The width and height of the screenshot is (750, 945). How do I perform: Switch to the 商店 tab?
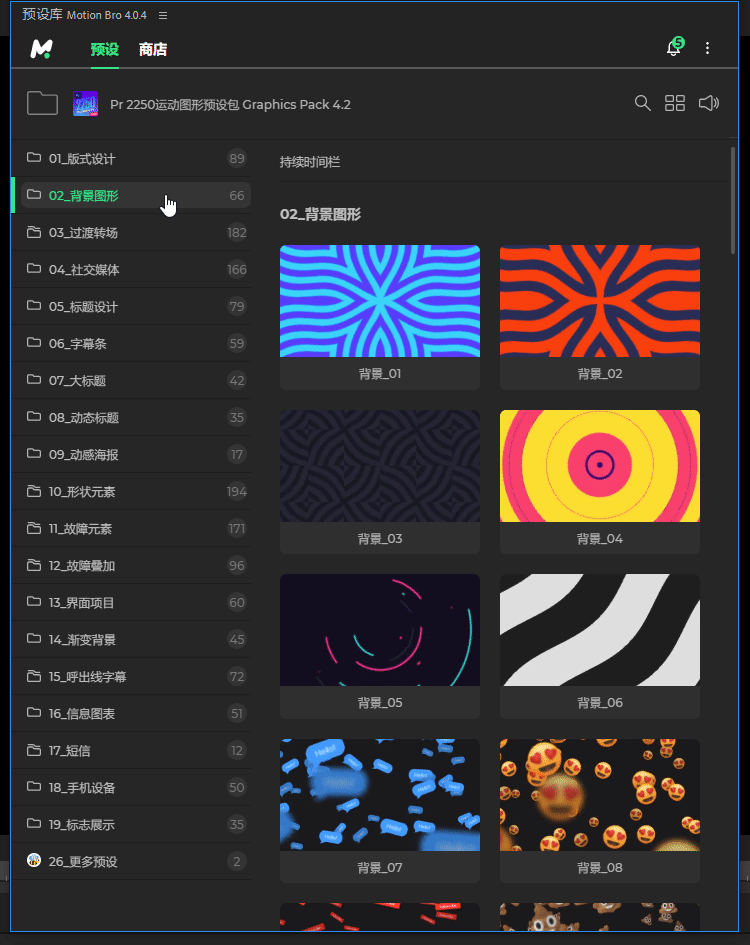153,49
